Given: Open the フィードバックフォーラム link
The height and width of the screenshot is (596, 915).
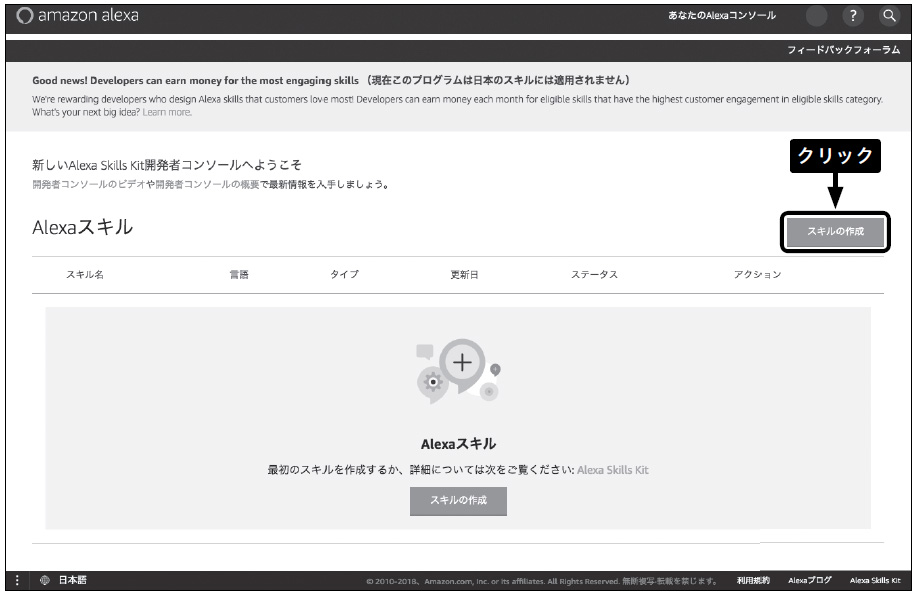Looking at the screenshot, I should pyautogui.click(x=843, y=50).
